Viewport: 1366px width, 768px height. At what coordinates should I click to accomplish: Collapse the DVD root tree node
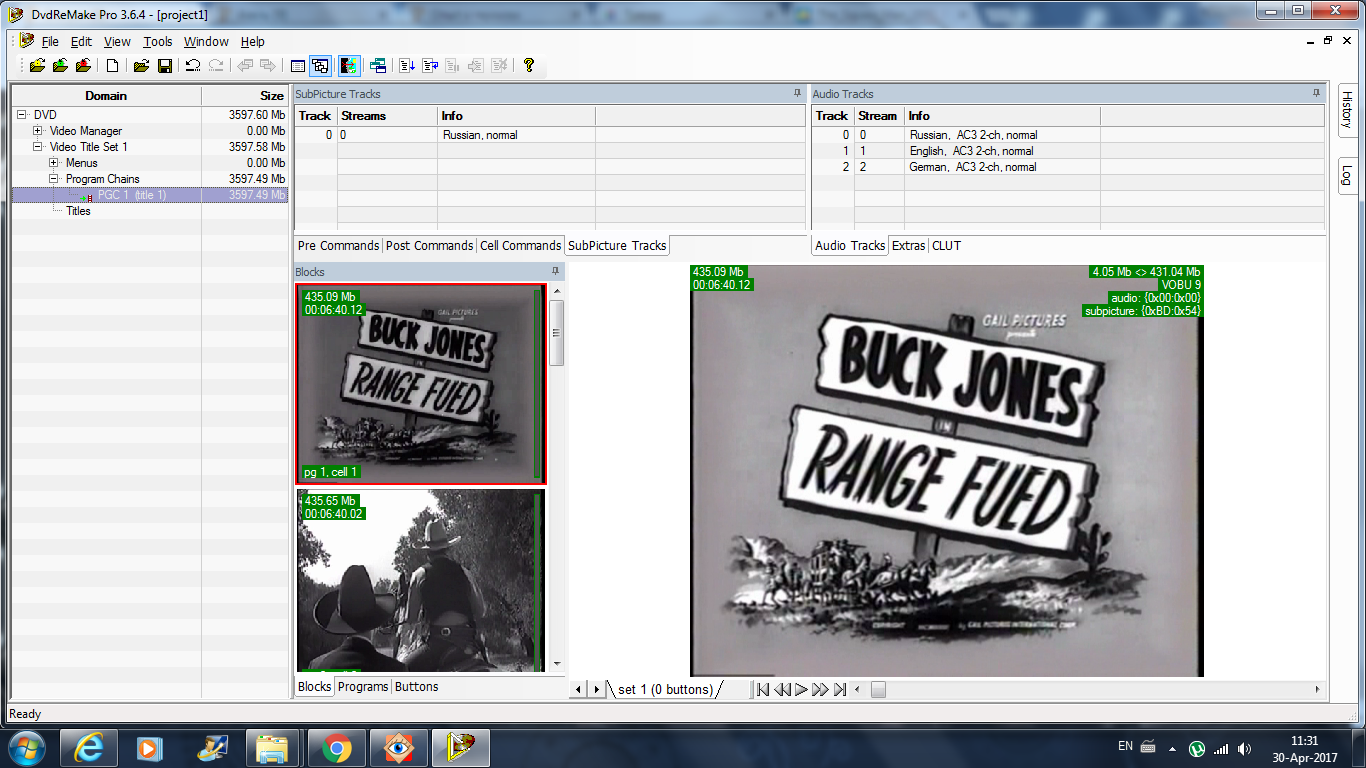tap(22, 115)
